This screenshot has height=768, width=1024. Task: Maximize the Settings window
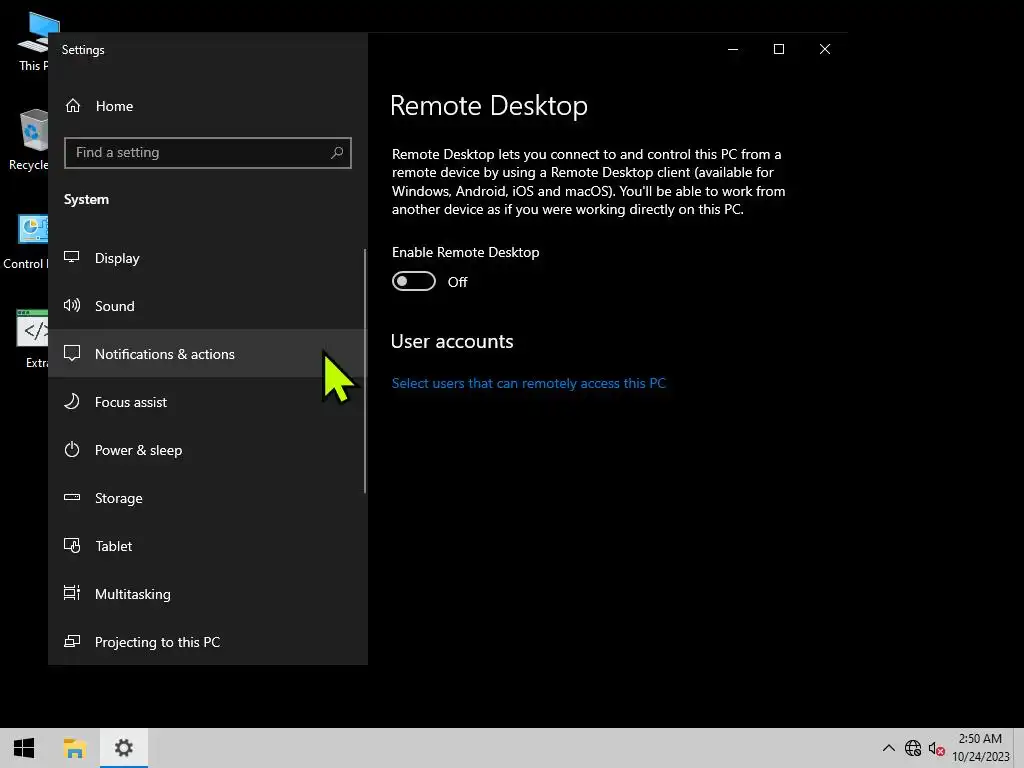coord(778,49)
